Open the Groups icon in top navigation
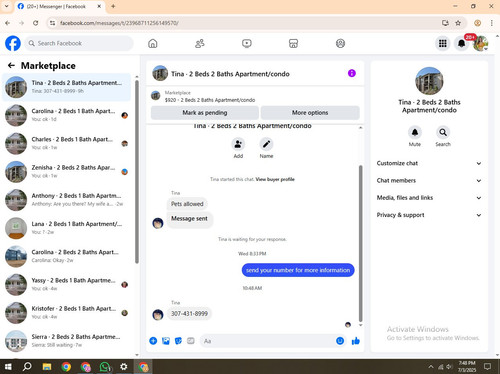Screen dimensions: 500x374 (340, 43)
